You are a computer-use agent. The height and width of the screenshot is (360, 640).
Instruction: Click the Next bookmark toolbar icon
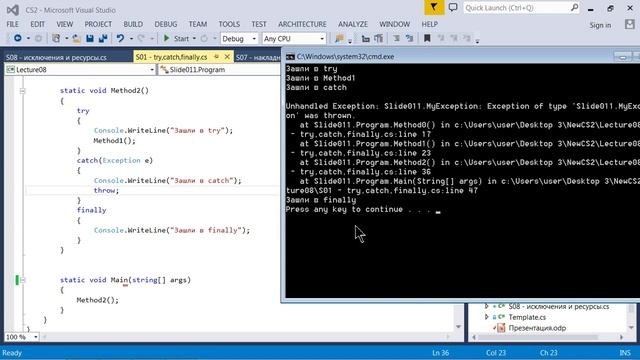[454, 38]
